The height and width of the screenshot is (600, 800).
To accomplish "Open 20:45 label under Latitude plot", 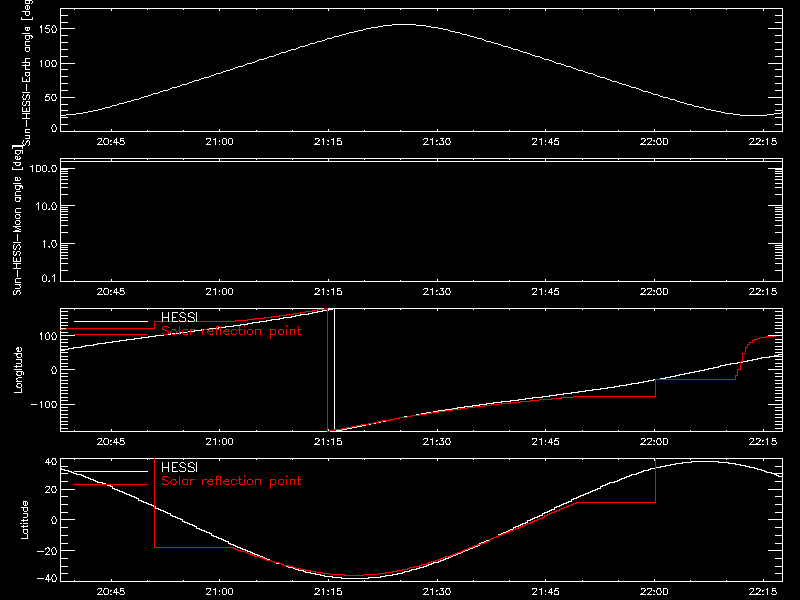I will coord(111,592).
